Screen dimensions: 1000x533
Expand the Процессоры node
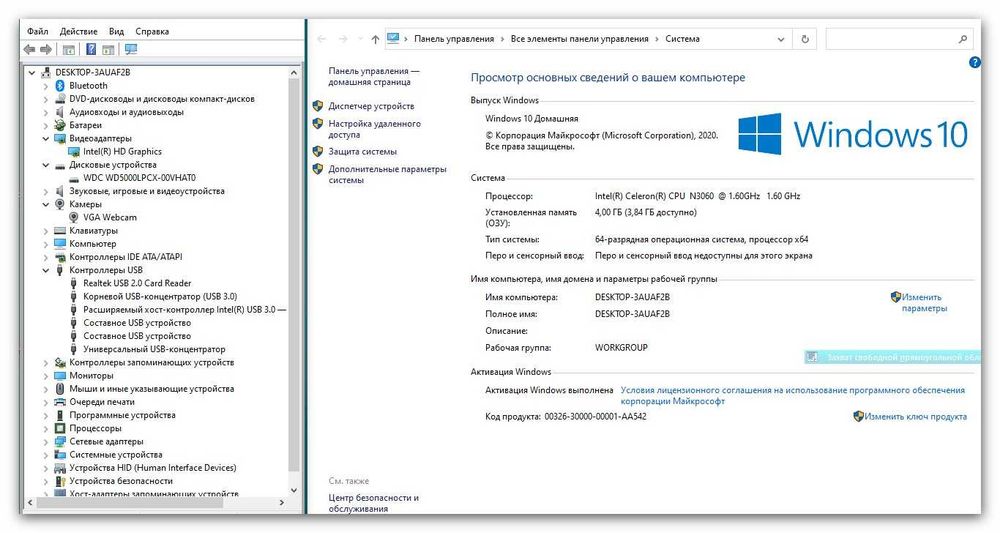pos(45,429)
